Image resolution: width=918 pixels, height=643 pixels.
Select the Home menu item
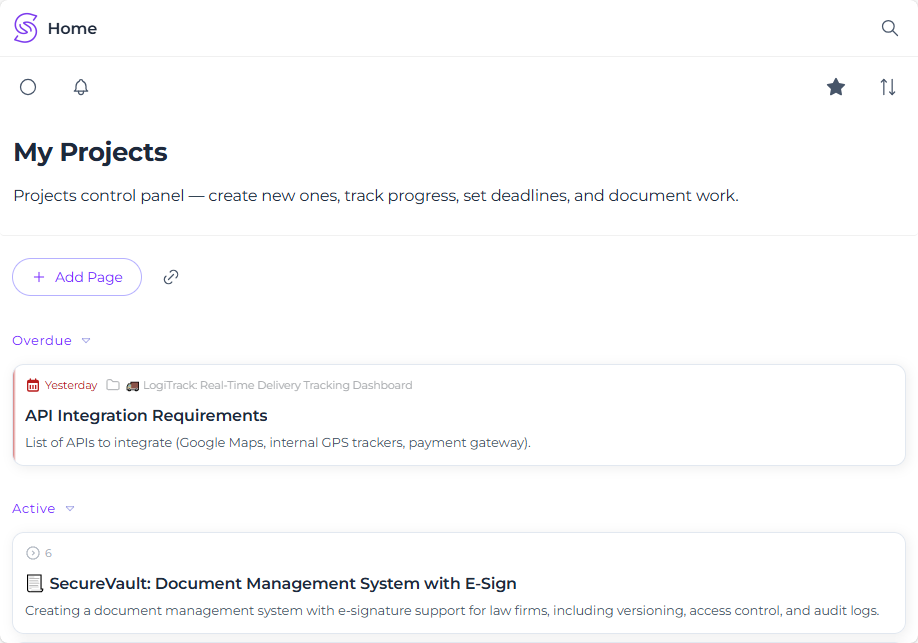click(72, 28)
